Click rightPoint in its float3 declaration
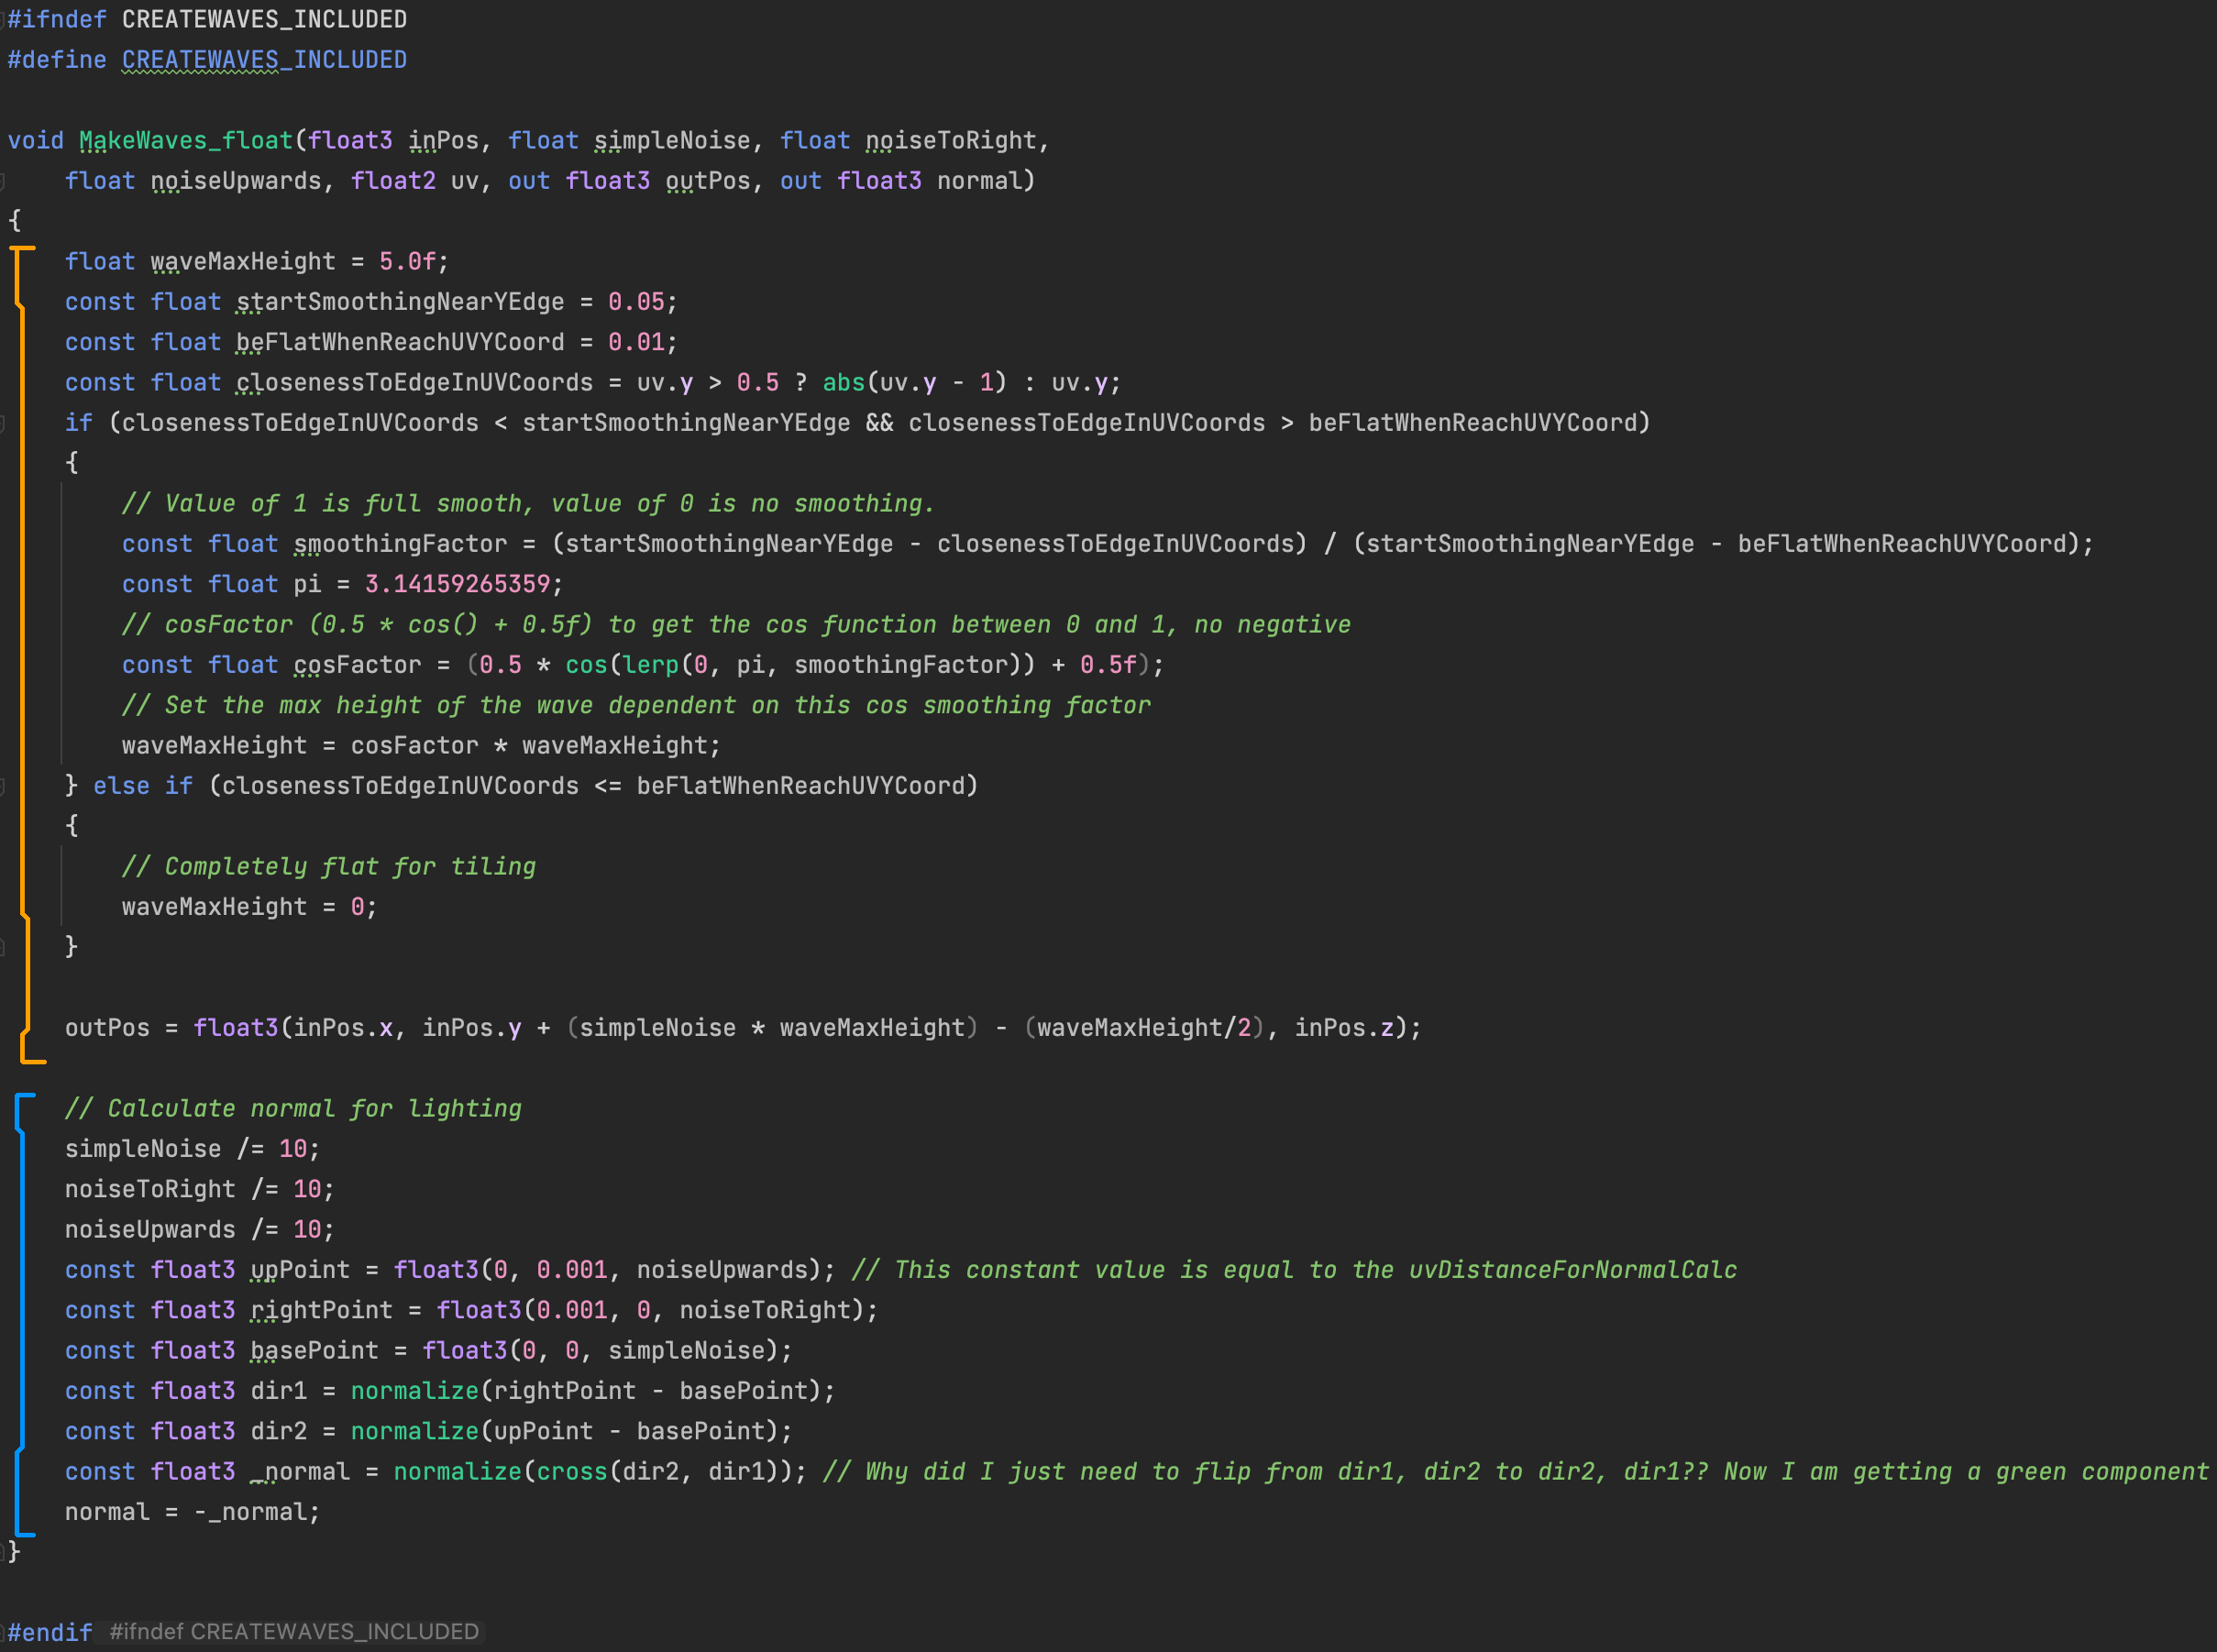 (x=322, y=1310)
